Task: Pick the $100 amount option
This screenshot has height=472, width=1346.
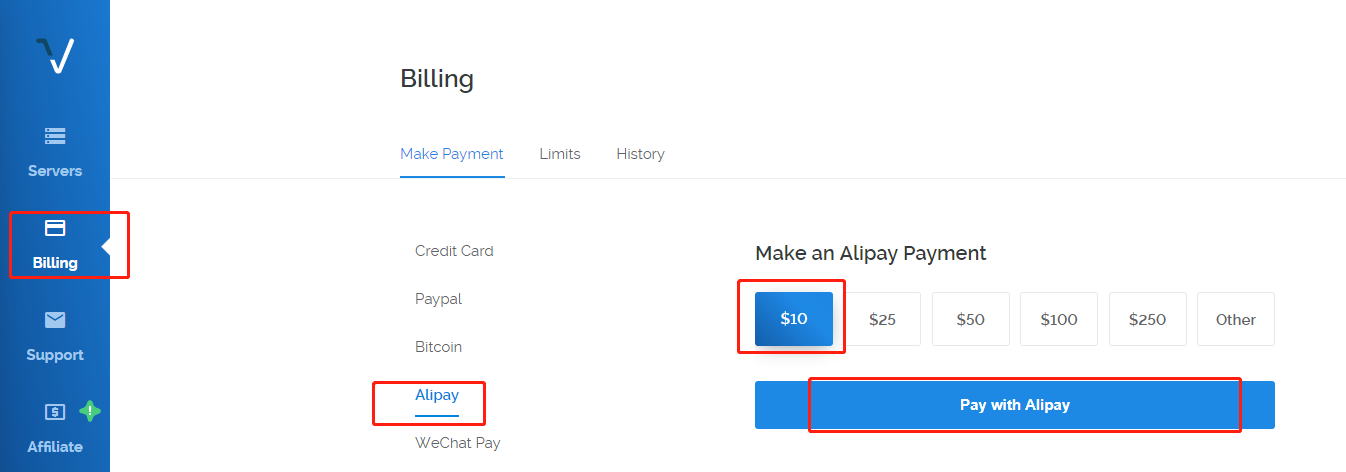Action: coord(1059,319)
